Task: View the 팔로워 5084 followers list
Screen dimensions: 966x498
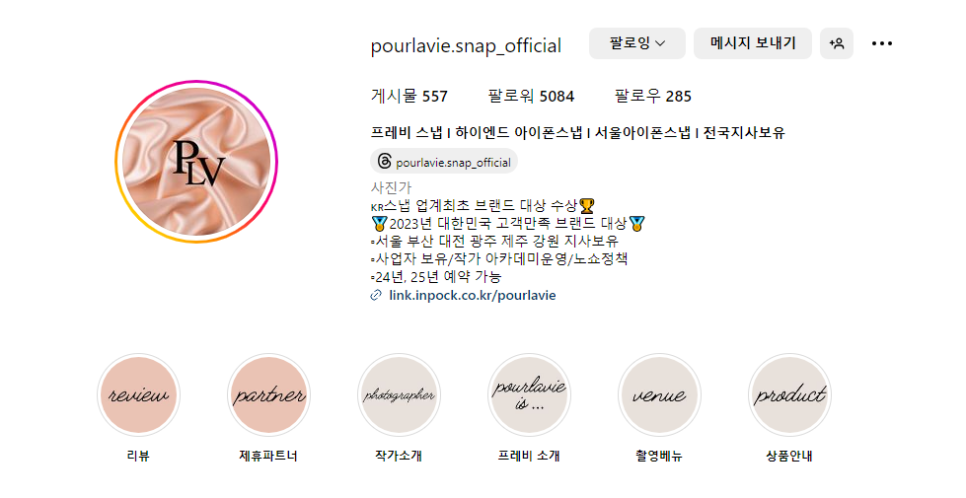Action: click(x=531, y=96)
